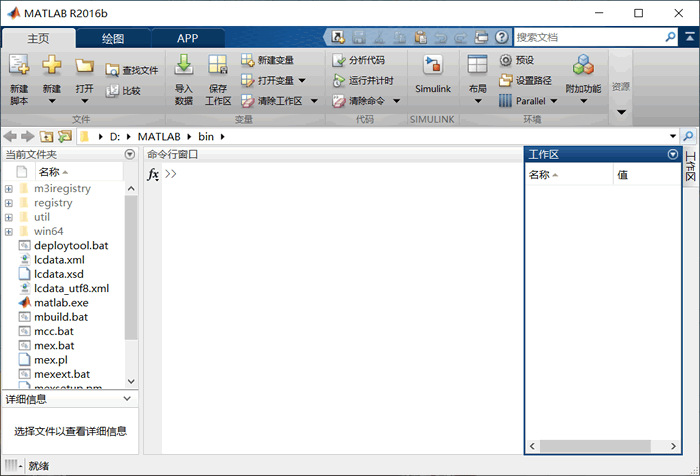Screen dimensions: 700x476
Task: Click the Add-Ons (附加功能) icon
Action: 583,65
